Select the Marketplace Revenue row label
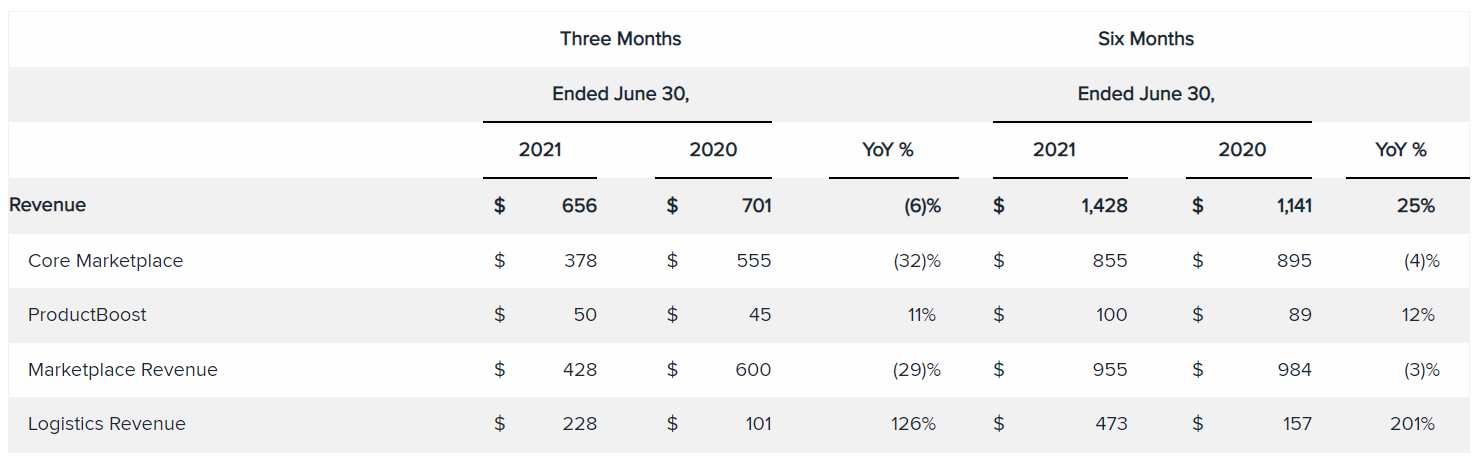Viewport: 1476px width, 461px height. point(122,370)
